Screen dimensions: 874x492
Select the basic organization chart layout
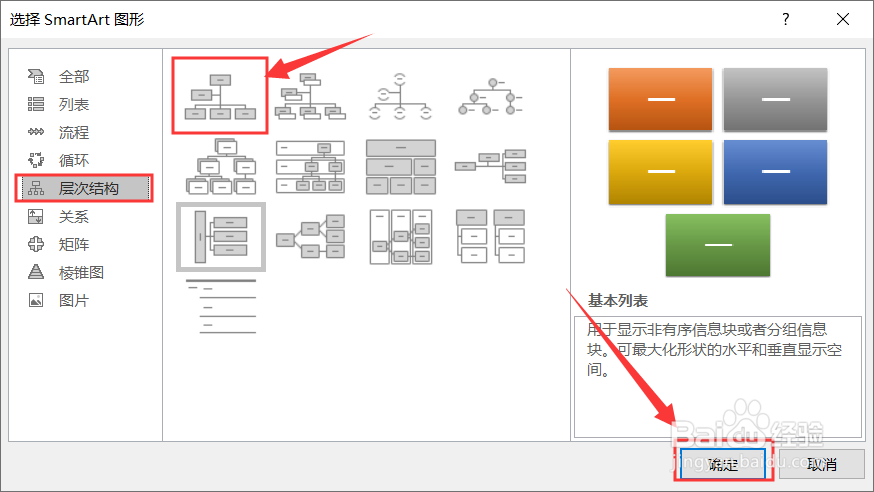coord(220,96)
